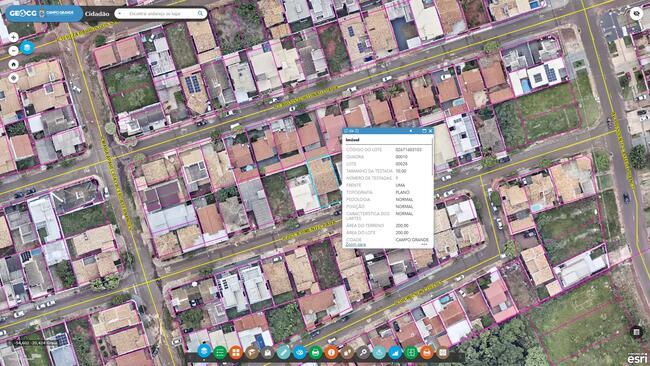Image resolution: width=650 pixels, height=366 pixels.
Task: Open the blue chart icon tool
Action: (x=395, y=352)
